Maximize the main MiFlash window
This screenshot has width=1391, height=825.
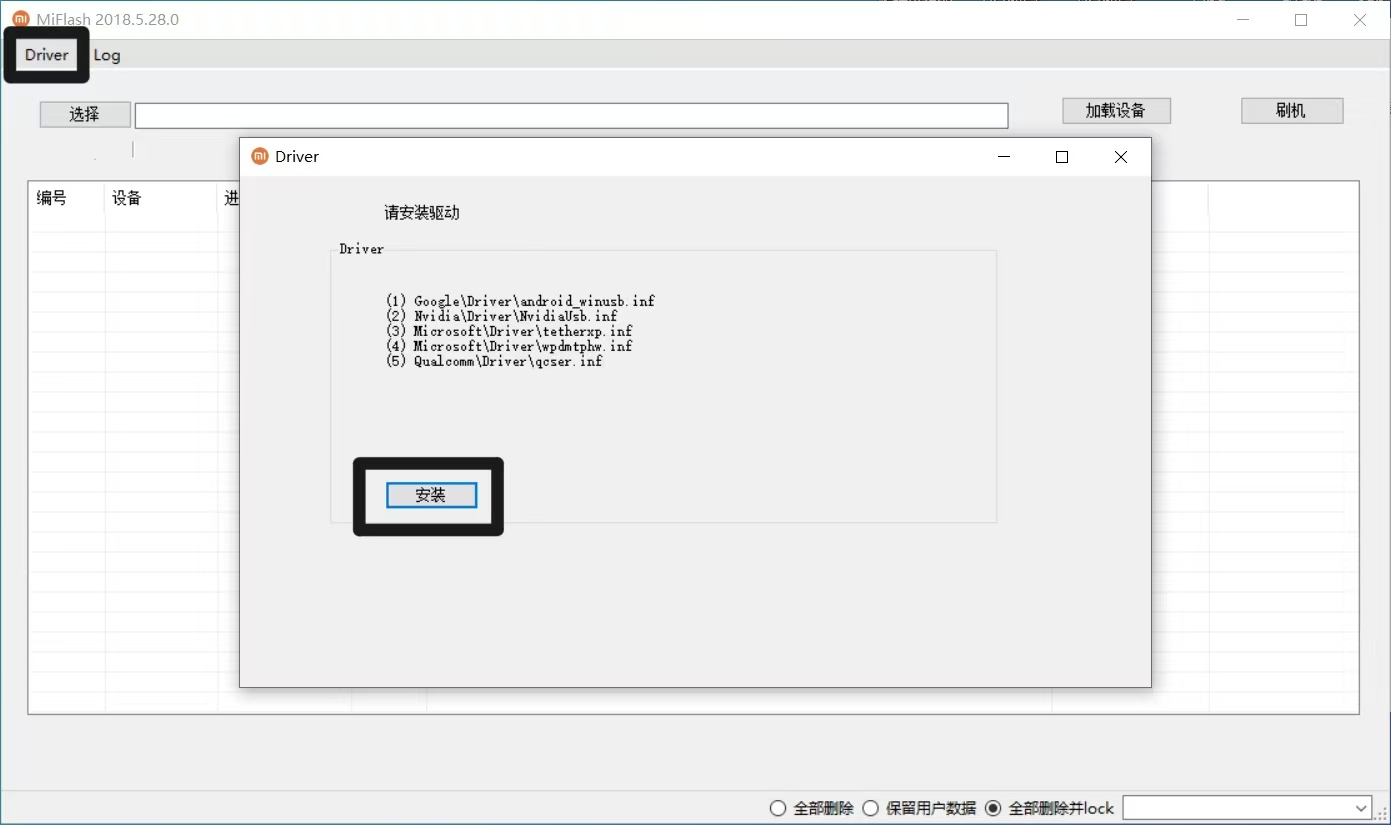(1301, 19)
